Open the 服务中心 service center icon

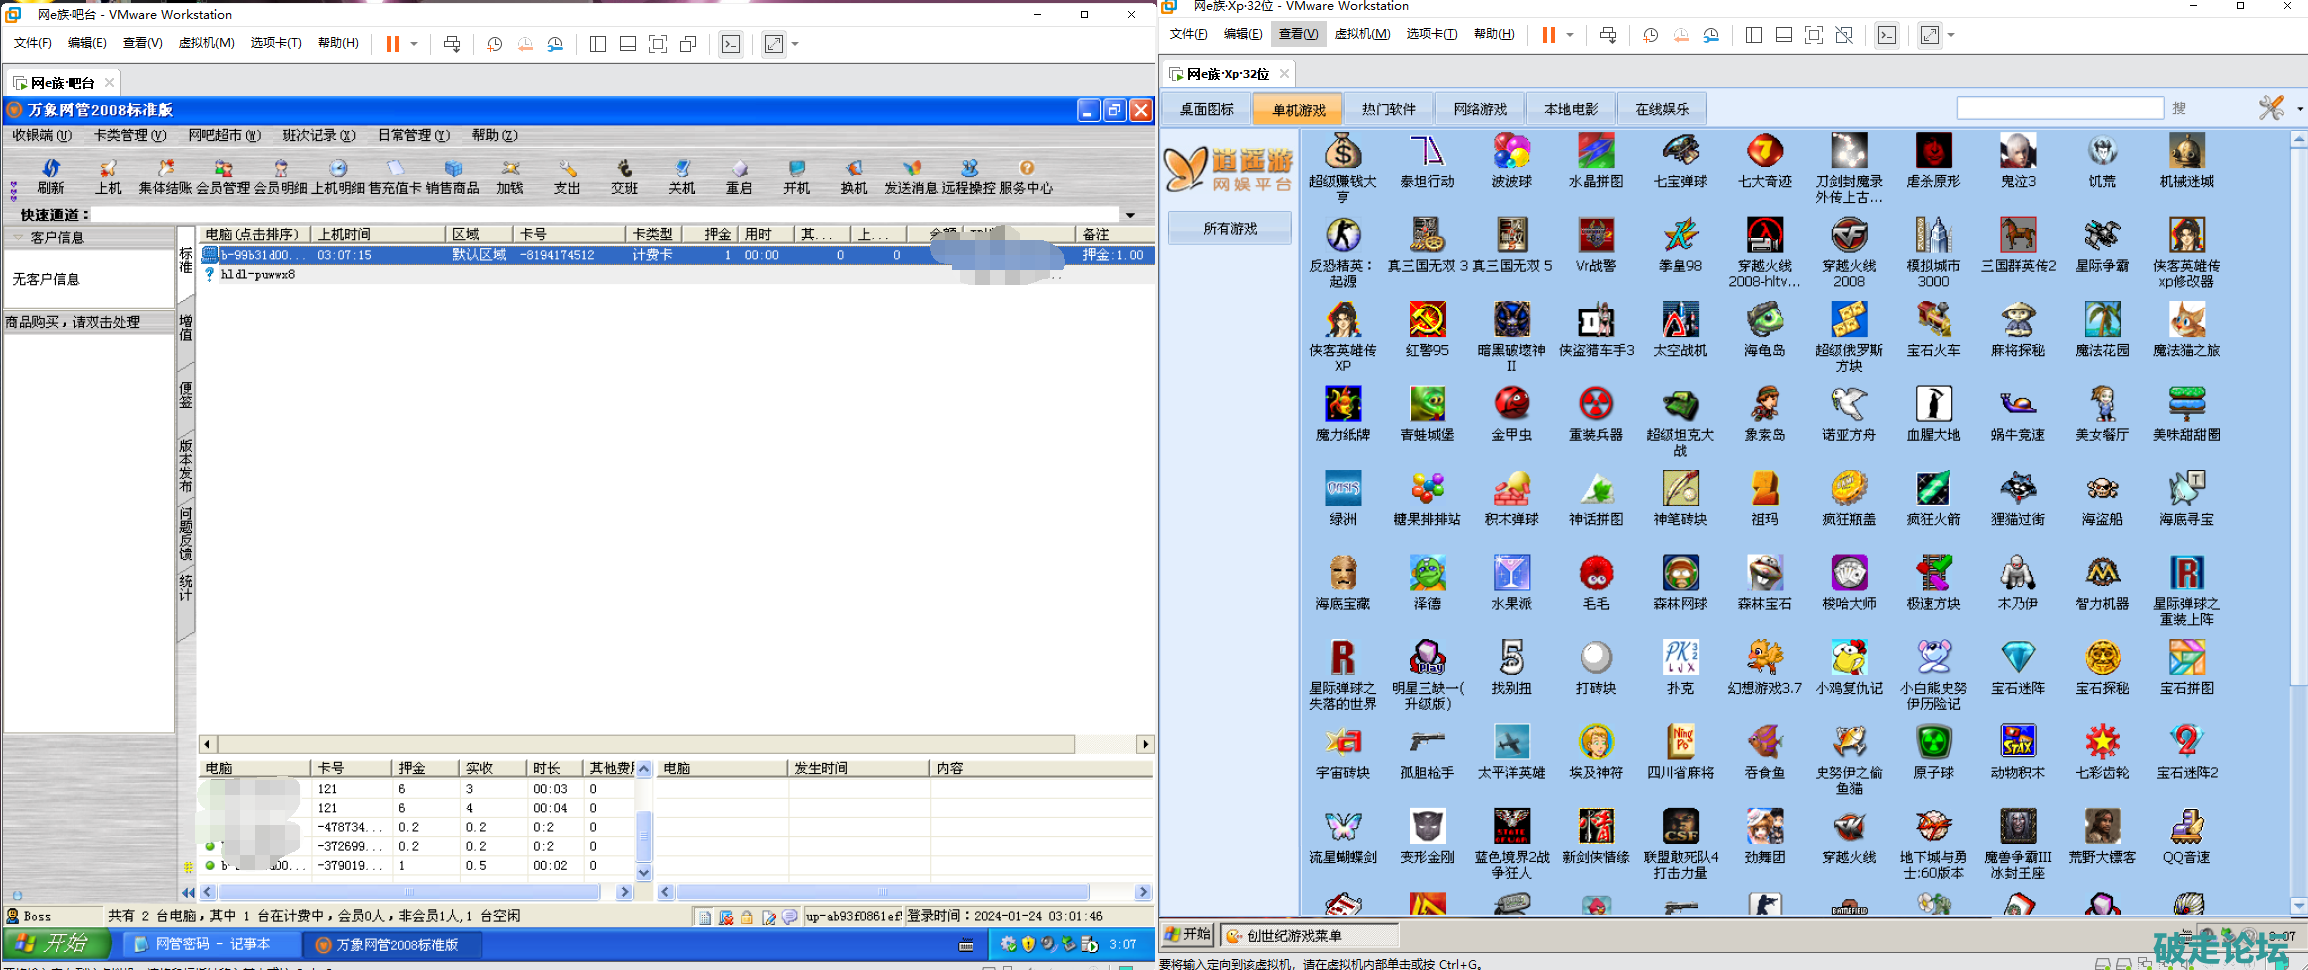pos(1026,176)
